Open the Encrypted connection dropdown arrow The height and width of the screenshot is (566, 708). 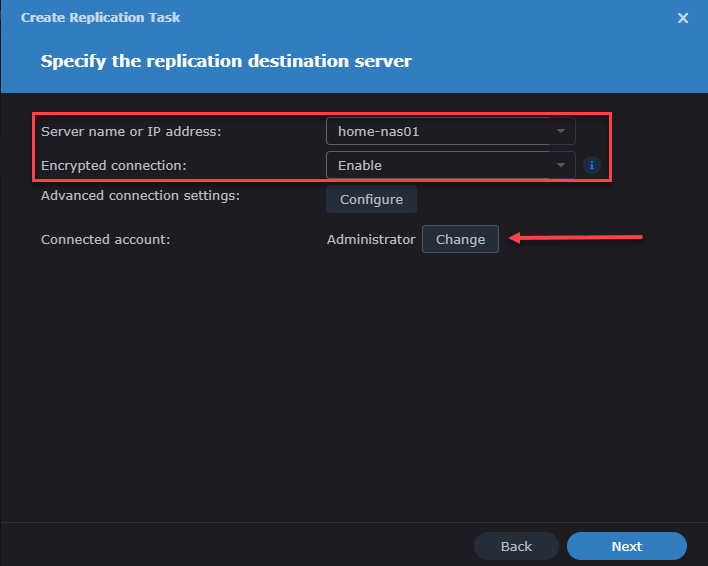(x=561, y=165)
